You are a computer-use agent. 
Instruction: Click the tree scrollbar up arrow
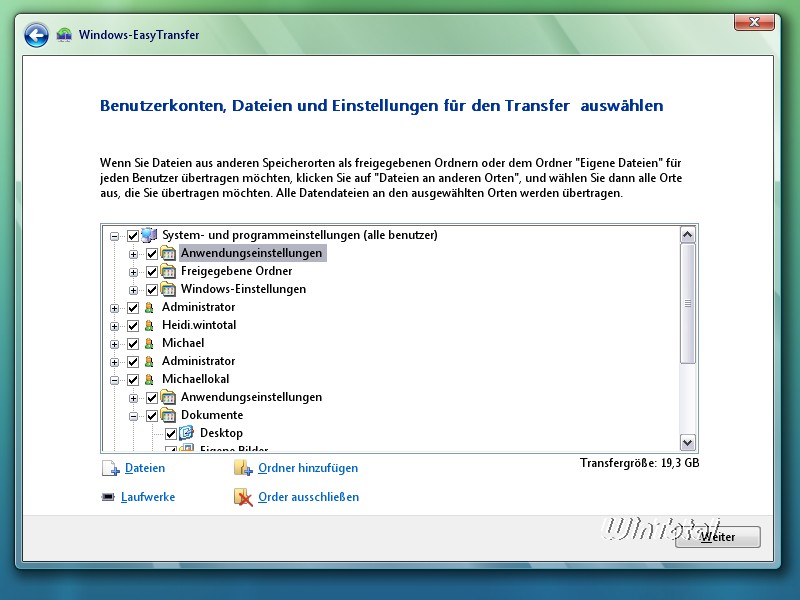pos(688,235)
